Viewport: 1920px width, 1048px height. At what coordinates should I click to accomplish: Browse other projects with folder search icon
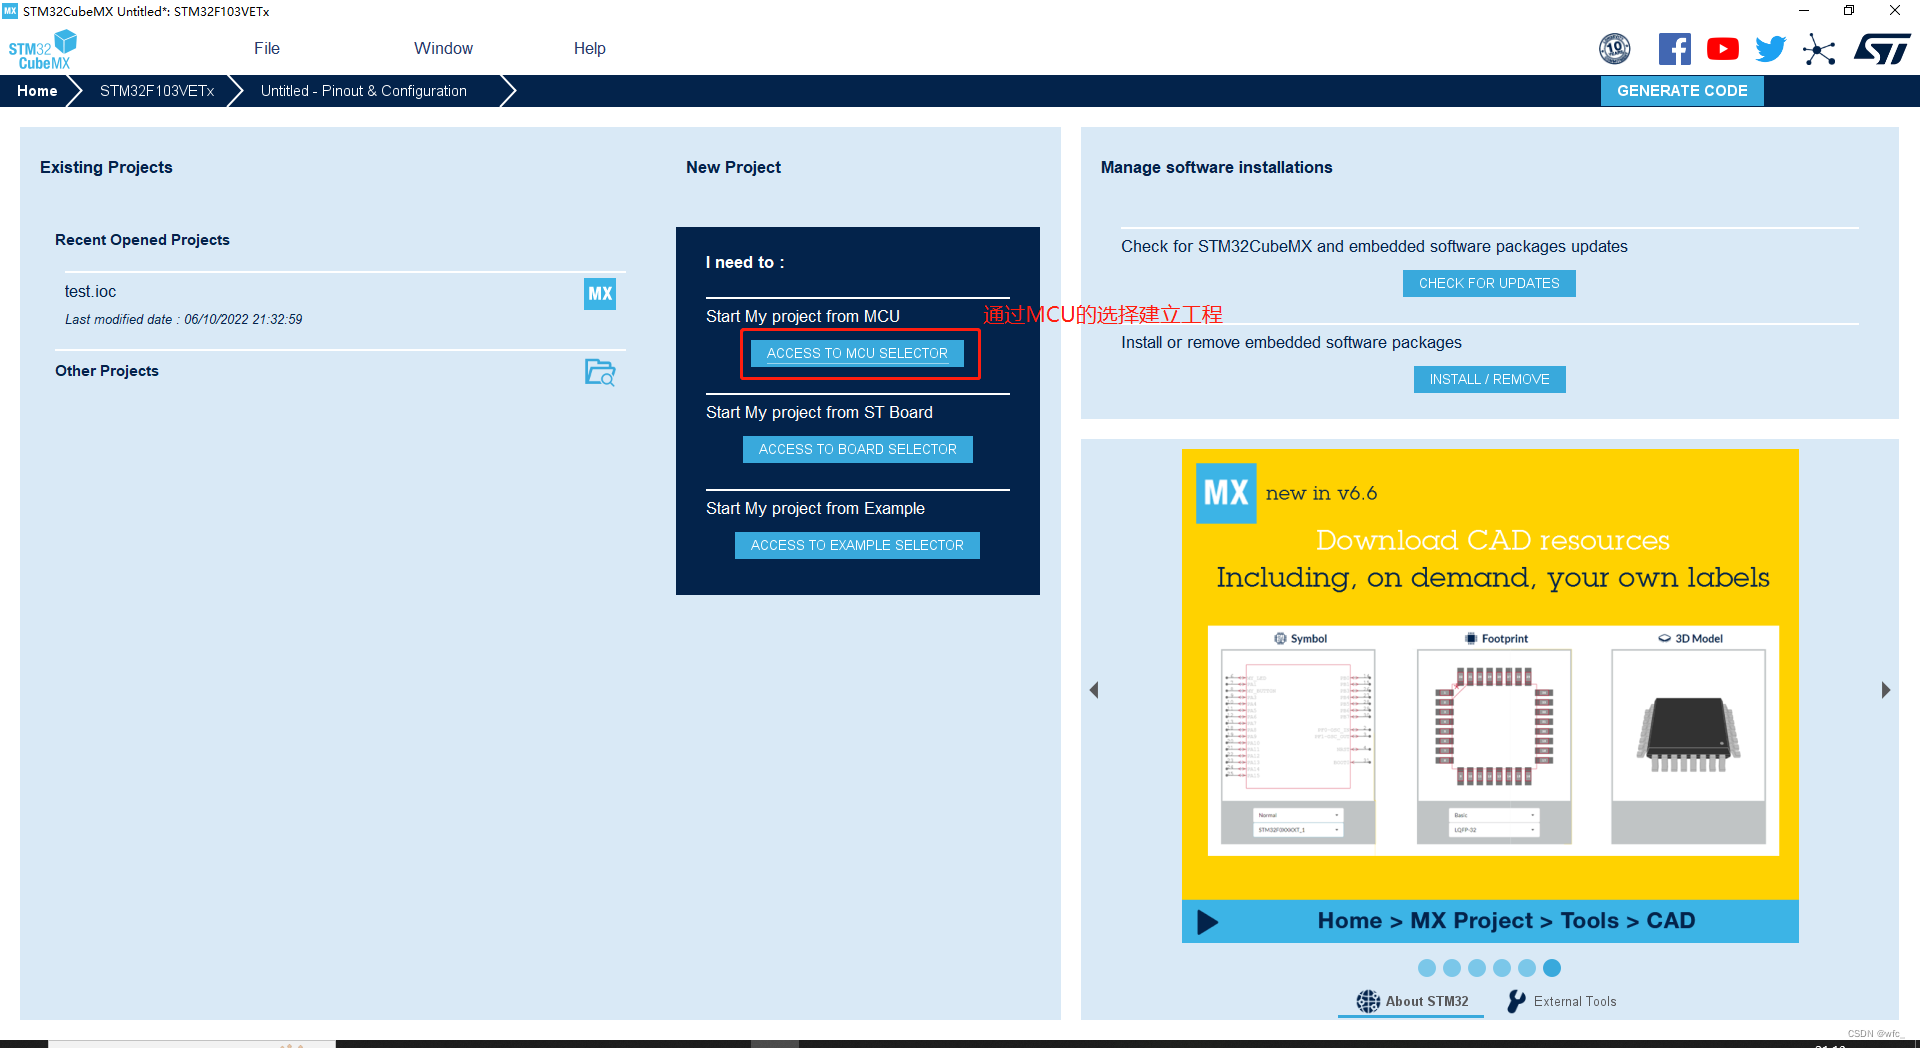coord(600,372)
